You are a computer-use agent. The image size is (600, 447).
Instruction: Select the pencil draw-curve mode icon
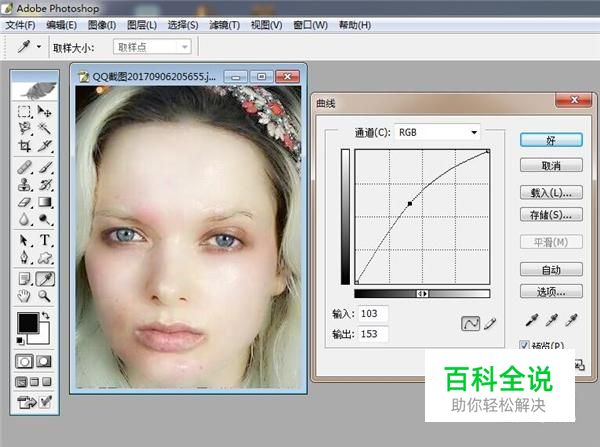click(x=490, y=322)
